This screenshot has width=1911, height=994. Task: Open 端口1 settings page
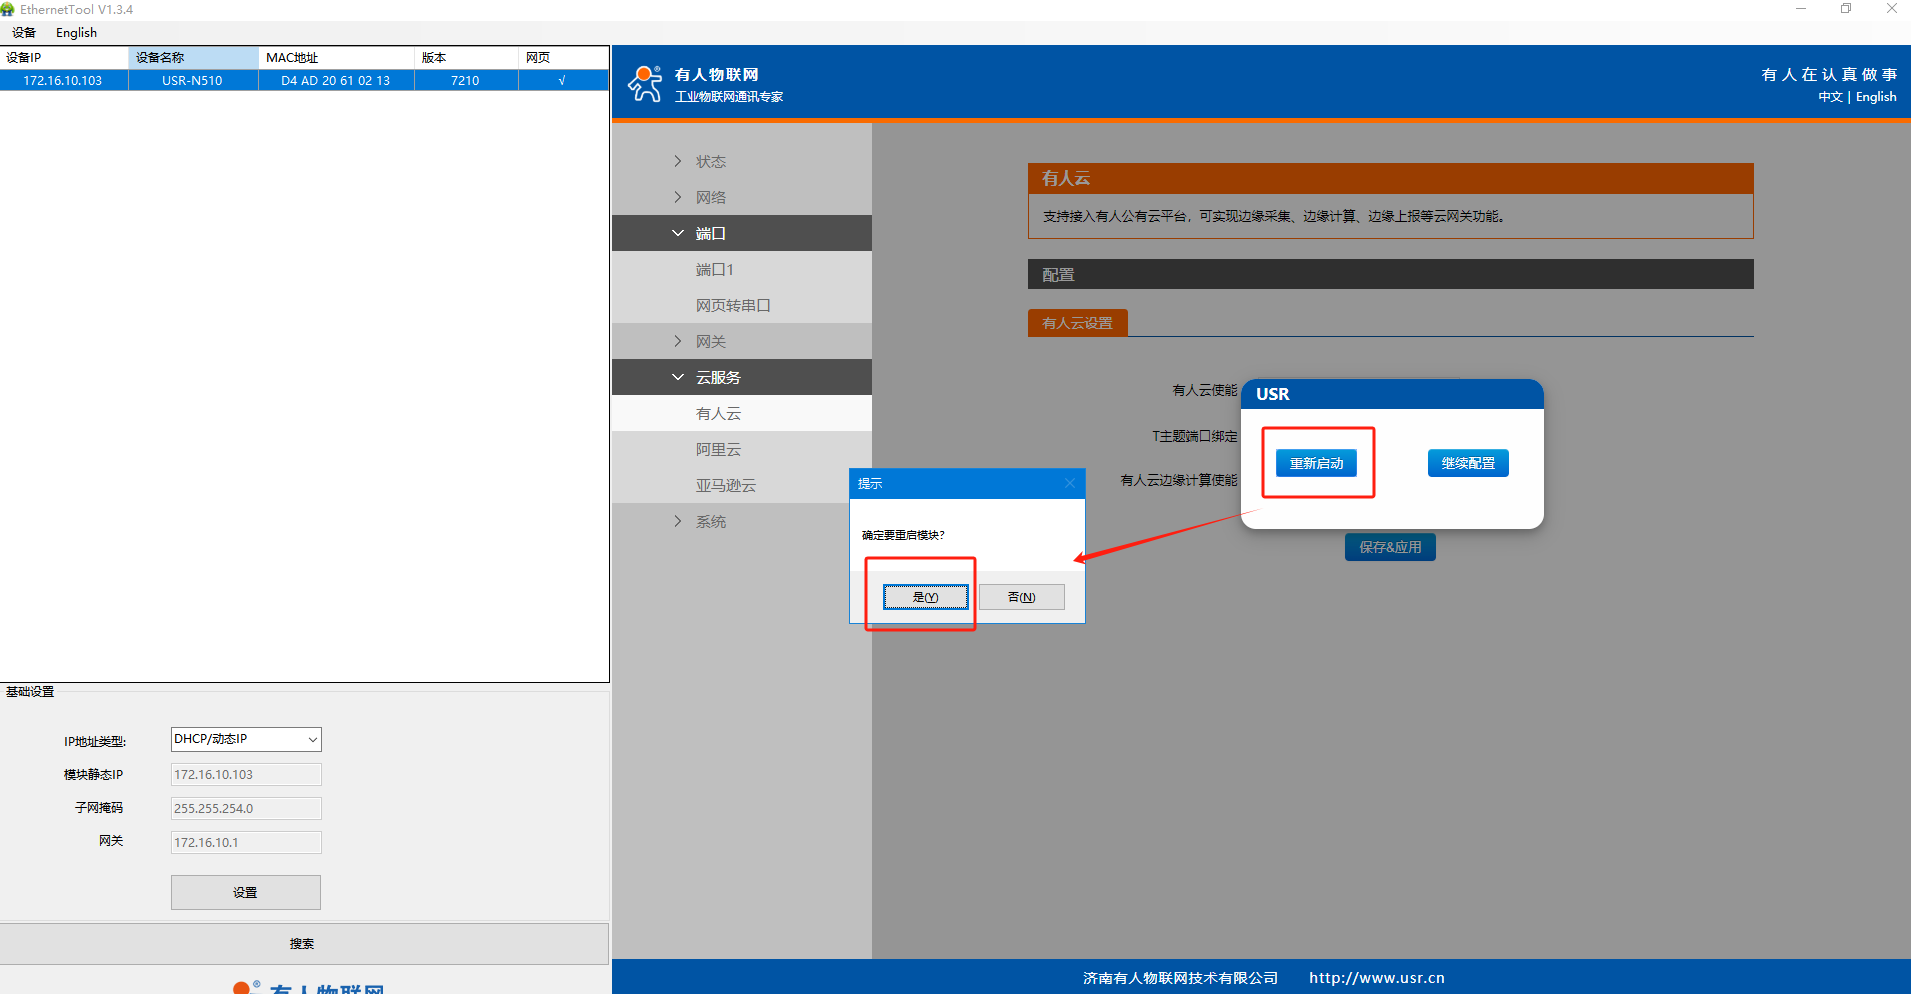point(742,269)
